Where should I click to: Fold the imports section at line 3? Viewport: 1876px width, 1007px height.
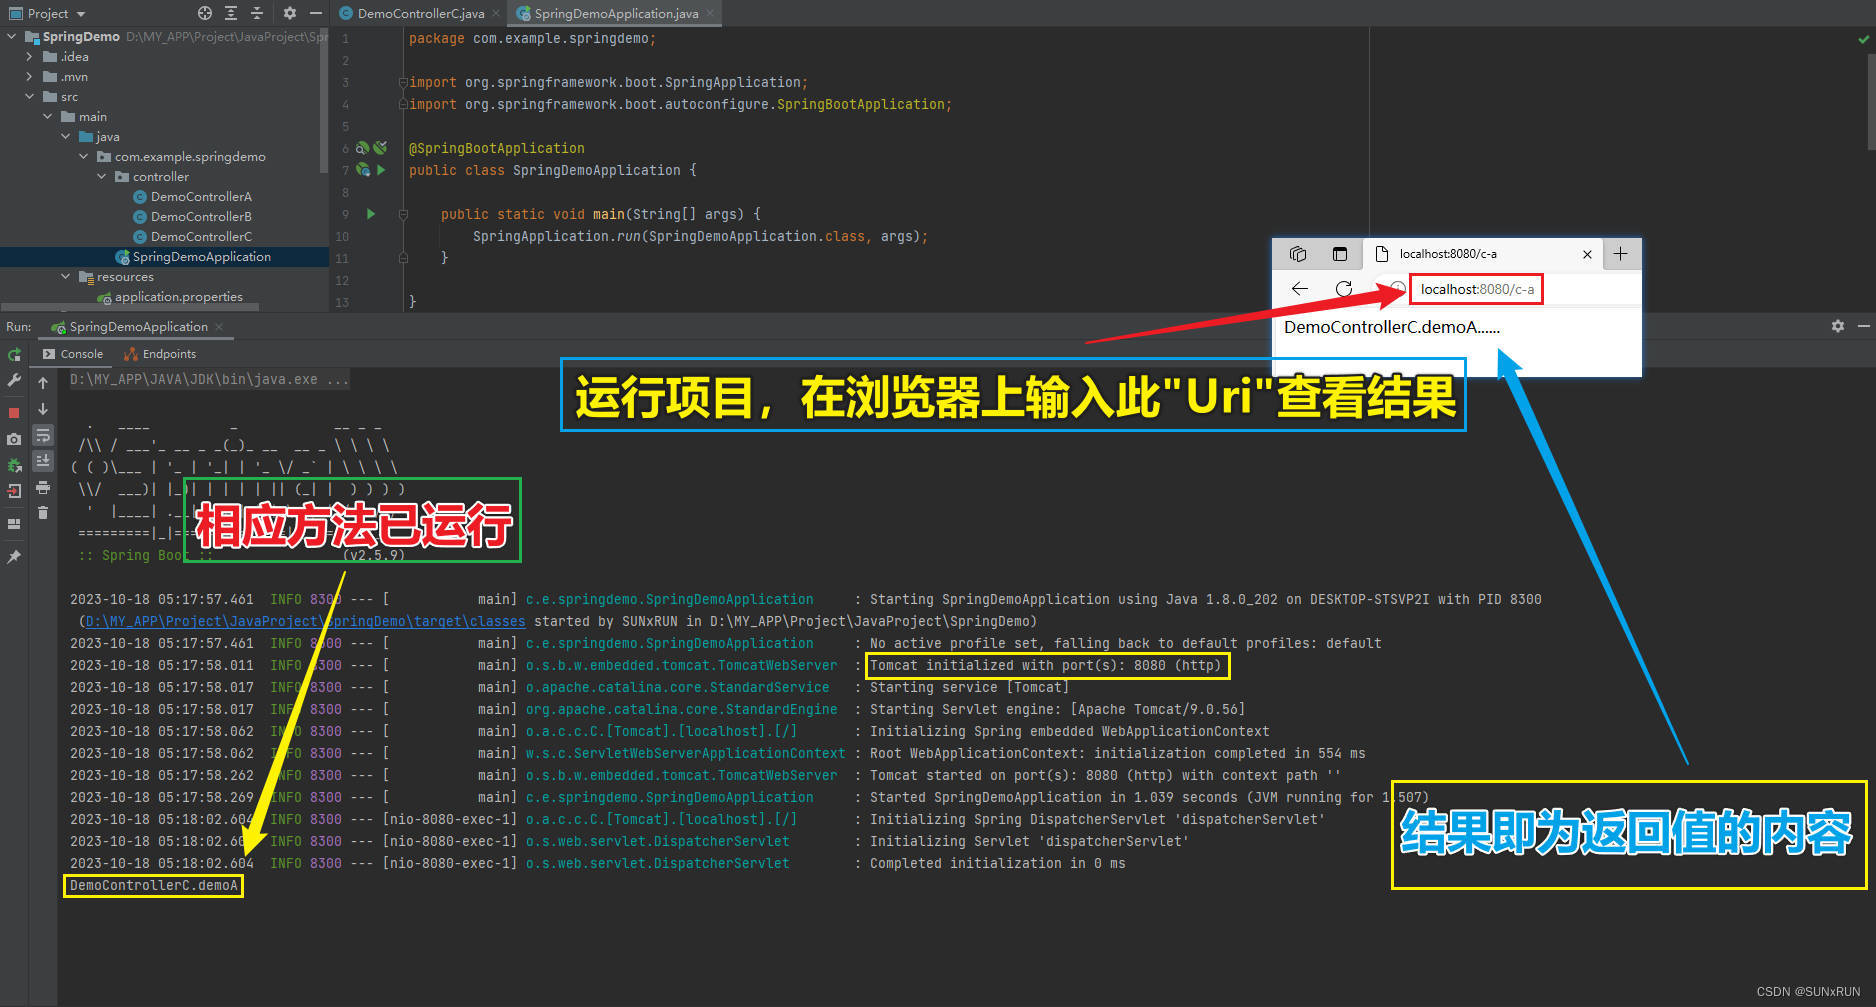coord(403,82)
